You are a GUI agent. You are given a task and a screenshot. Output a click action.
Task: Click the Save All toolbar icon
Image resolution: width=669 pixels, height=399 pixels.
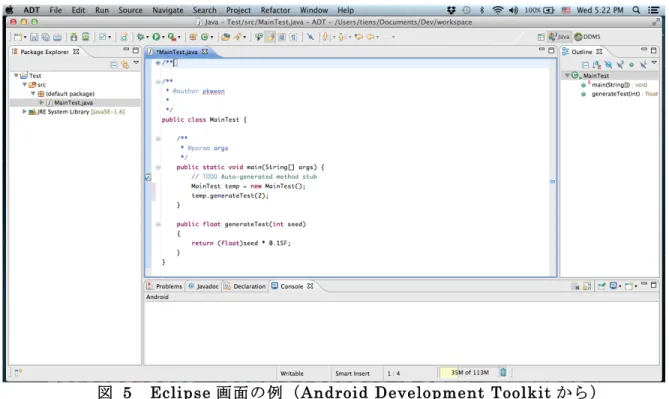tap(46, 37)
